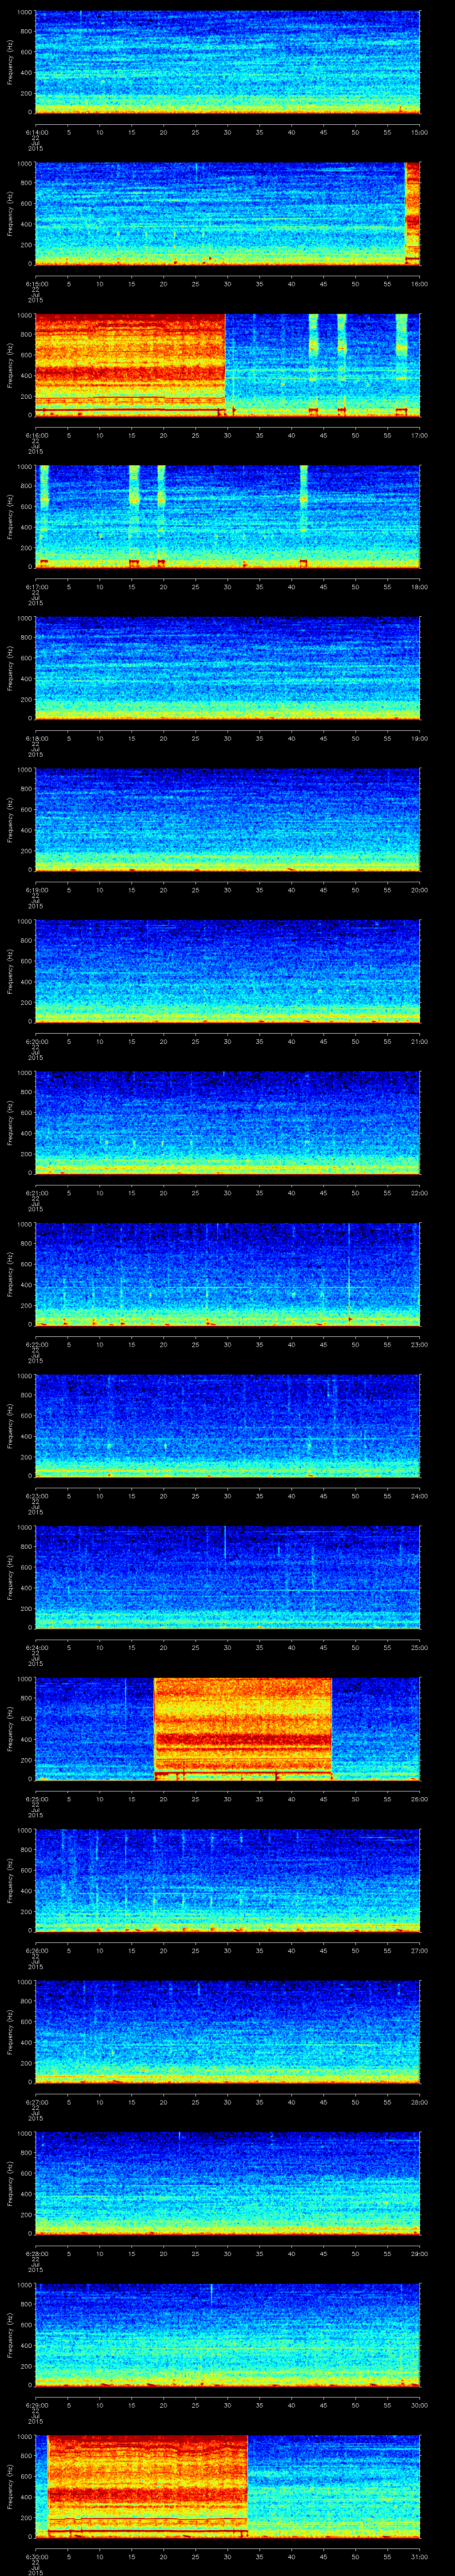Click the '6:21:00' start time label

pos(36,1193)
